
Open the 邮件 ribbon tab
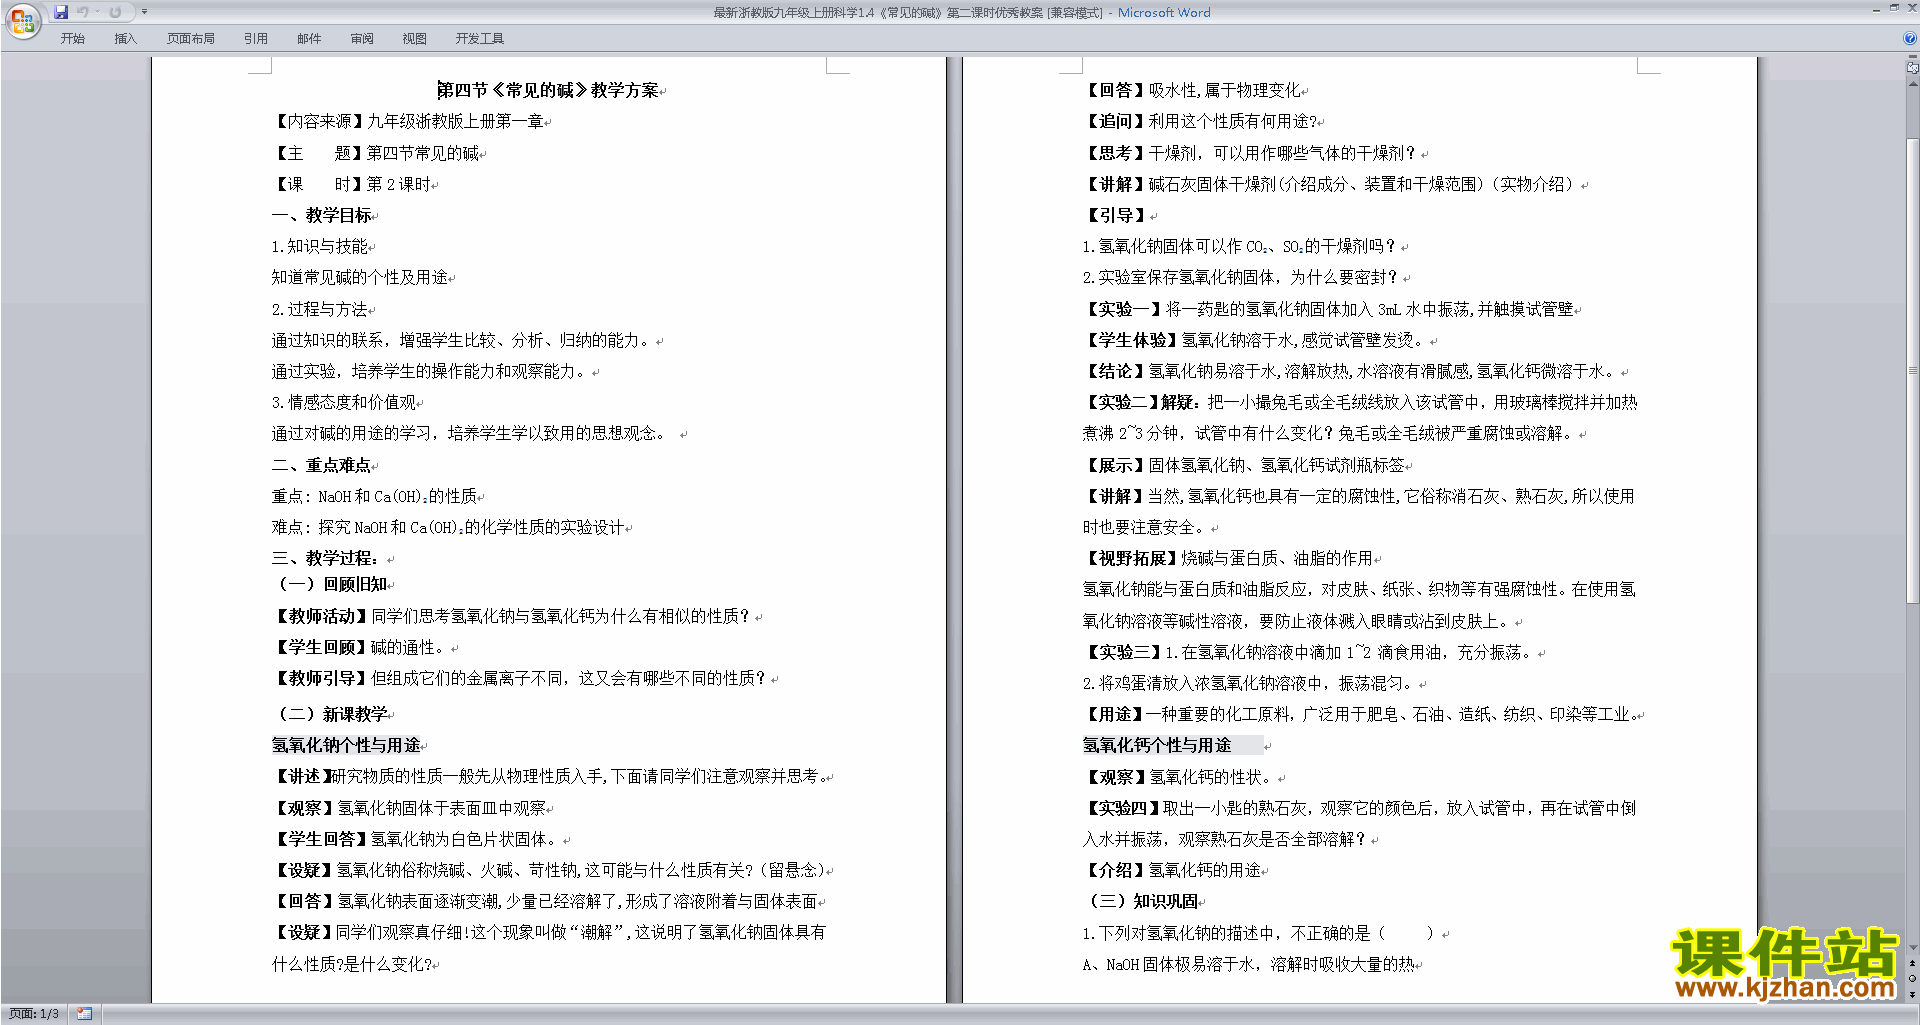click(x=309, y=39)
